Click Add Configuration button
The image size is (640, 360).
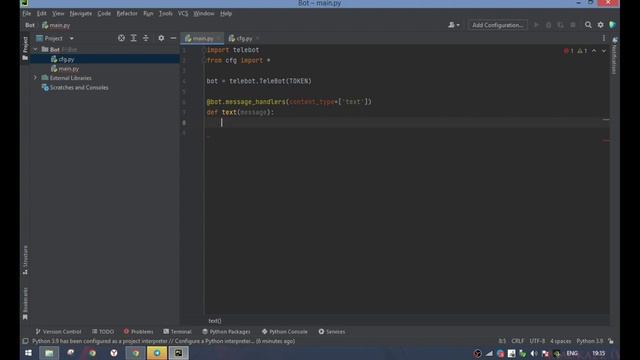(x=498, y=25)
